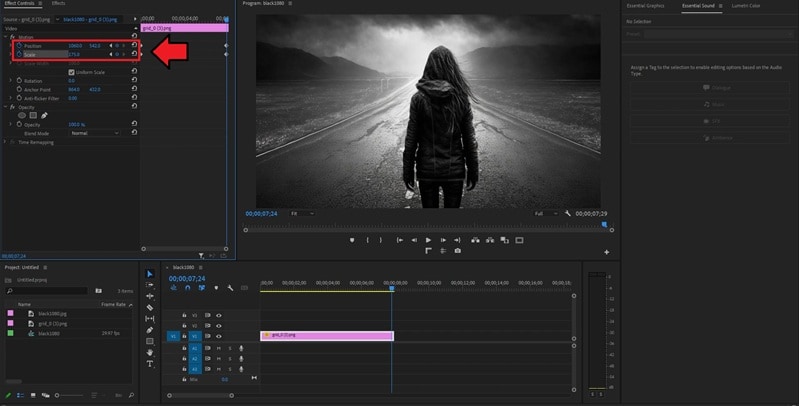The image size is (799, 406).
Task: Select the Hand tool
Action: pyautogui.click(x=150, y=353)
